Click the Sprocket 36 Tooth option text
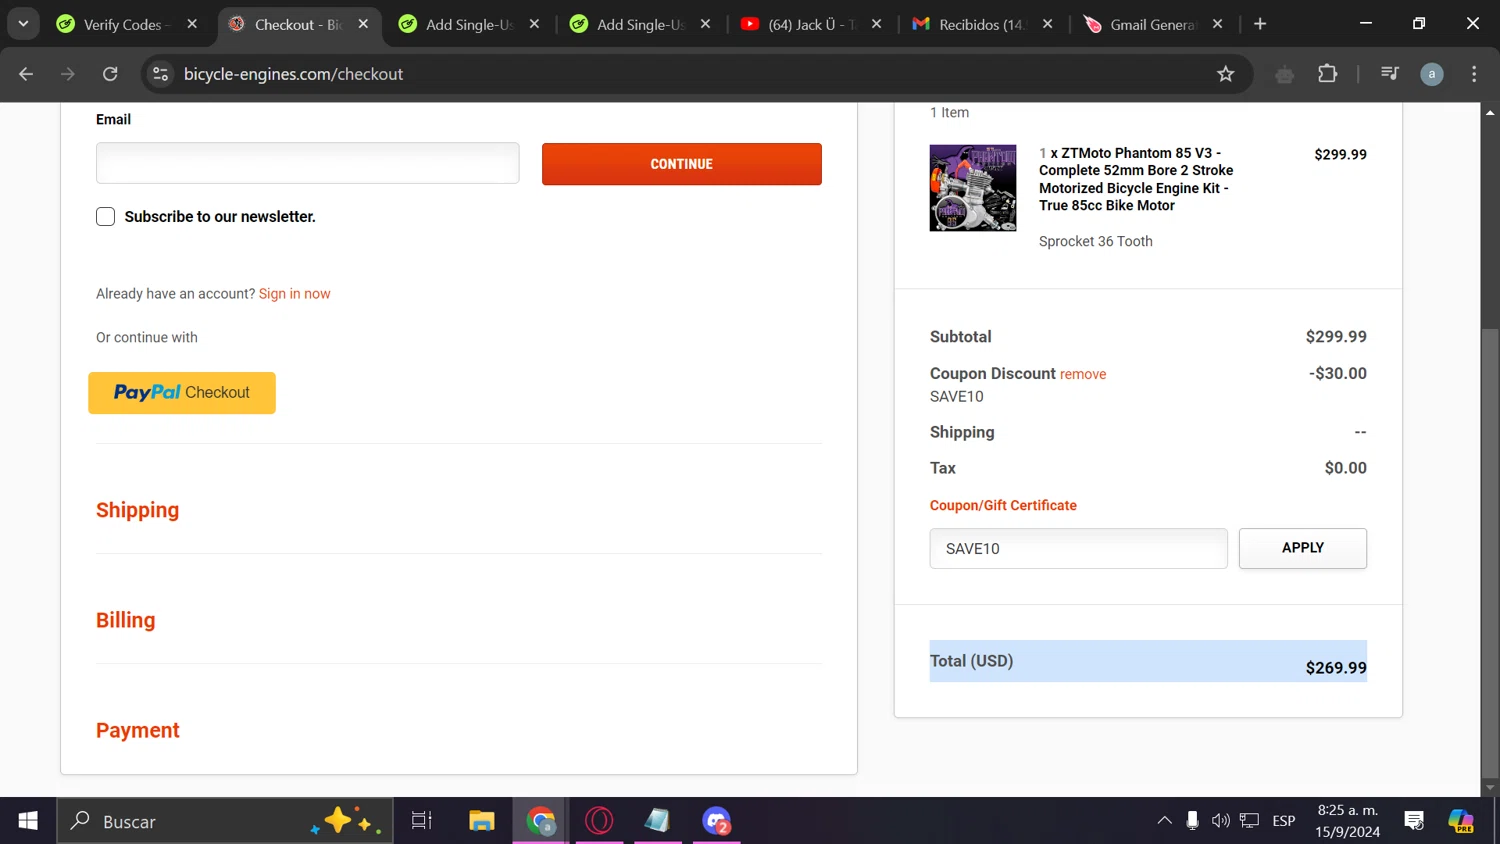Image resolution: width=1500 pixels, height=844 pixels. pyautogui.click(x=1096, y=241)
